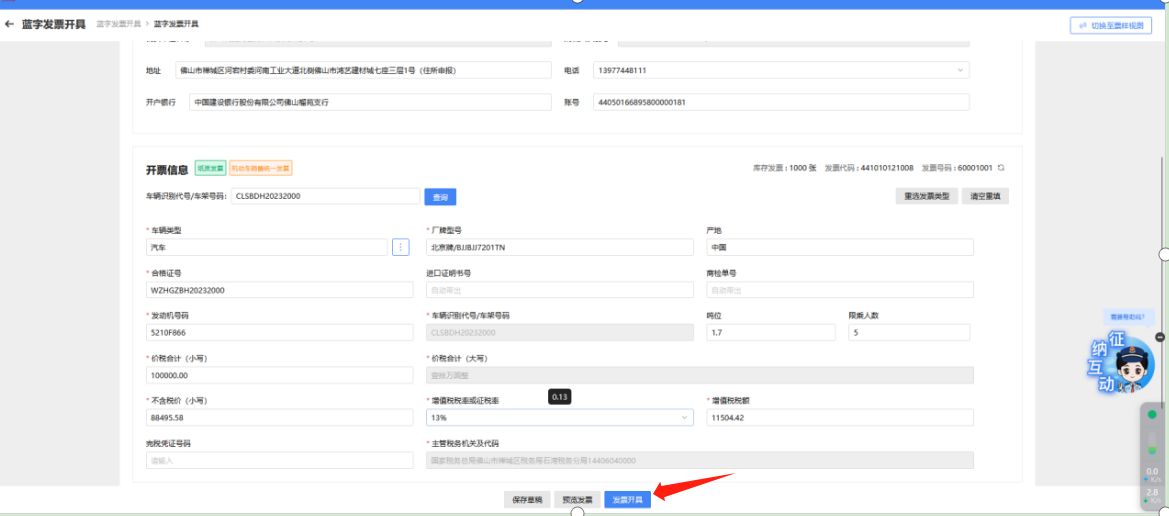
Task: Open the 增值税税率或征收率 13% dropdown
Action: click(684, 417)
